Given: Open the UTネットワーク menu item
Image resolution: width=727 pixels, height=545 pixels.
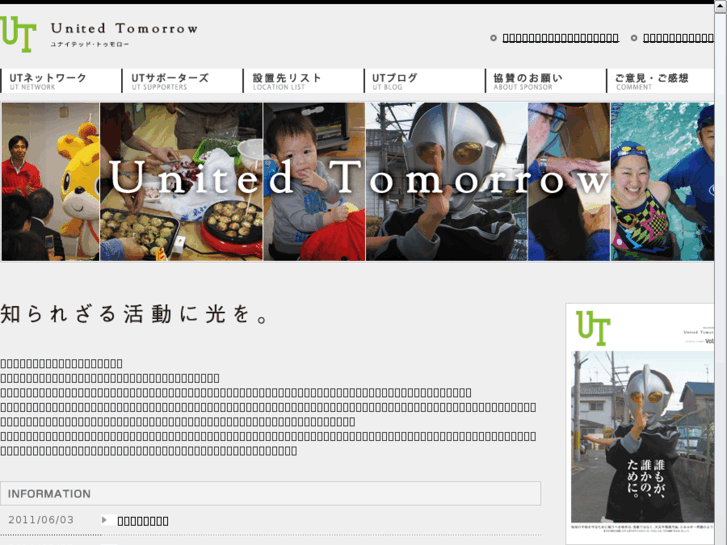Looking at the screenshot, I should [61, 81].
